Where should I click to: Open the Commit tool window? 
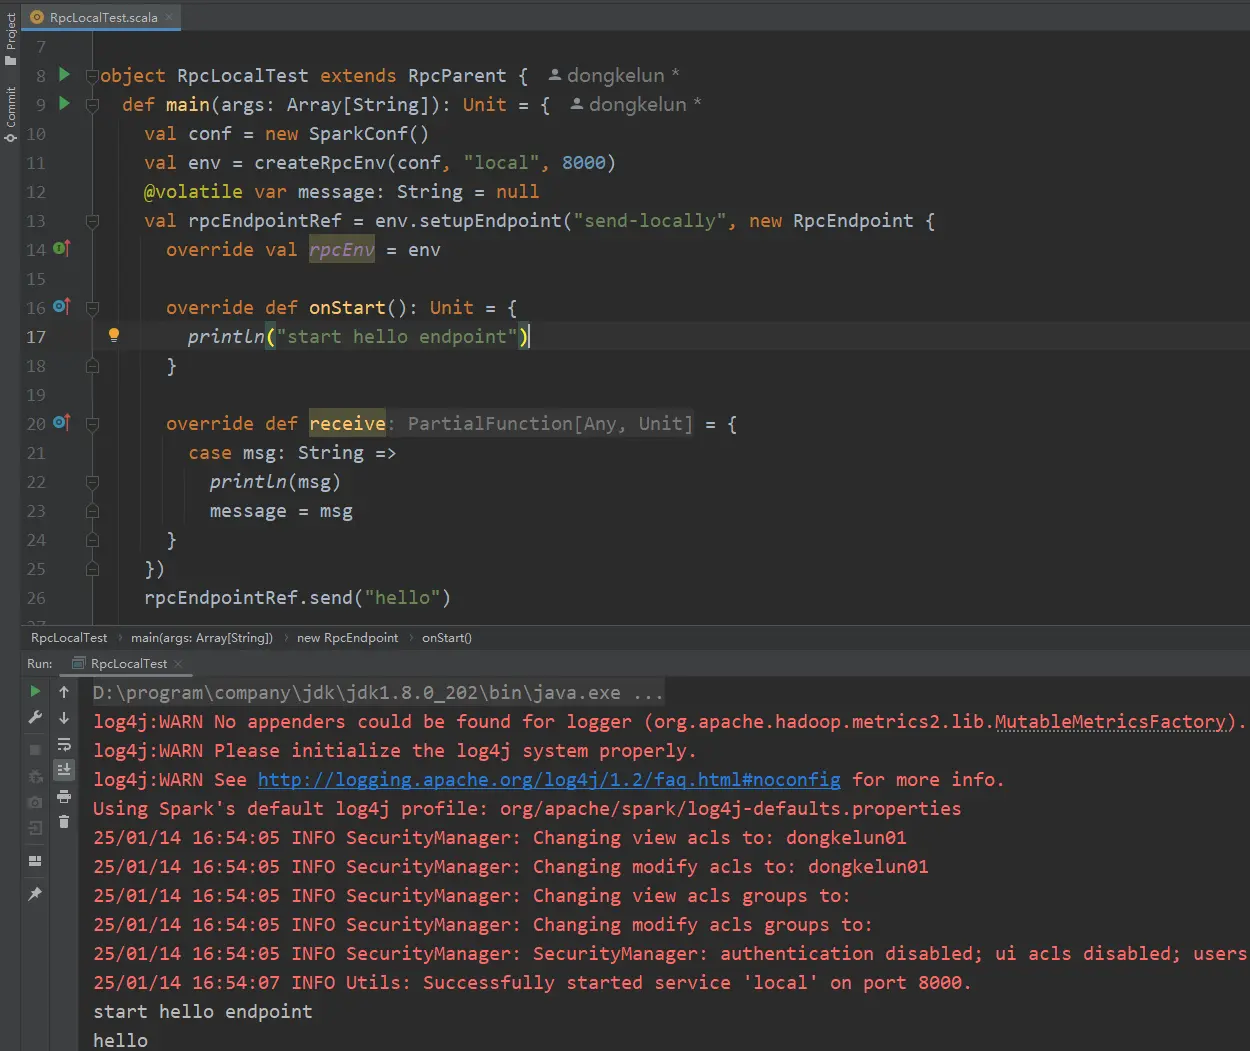point(10,113)
